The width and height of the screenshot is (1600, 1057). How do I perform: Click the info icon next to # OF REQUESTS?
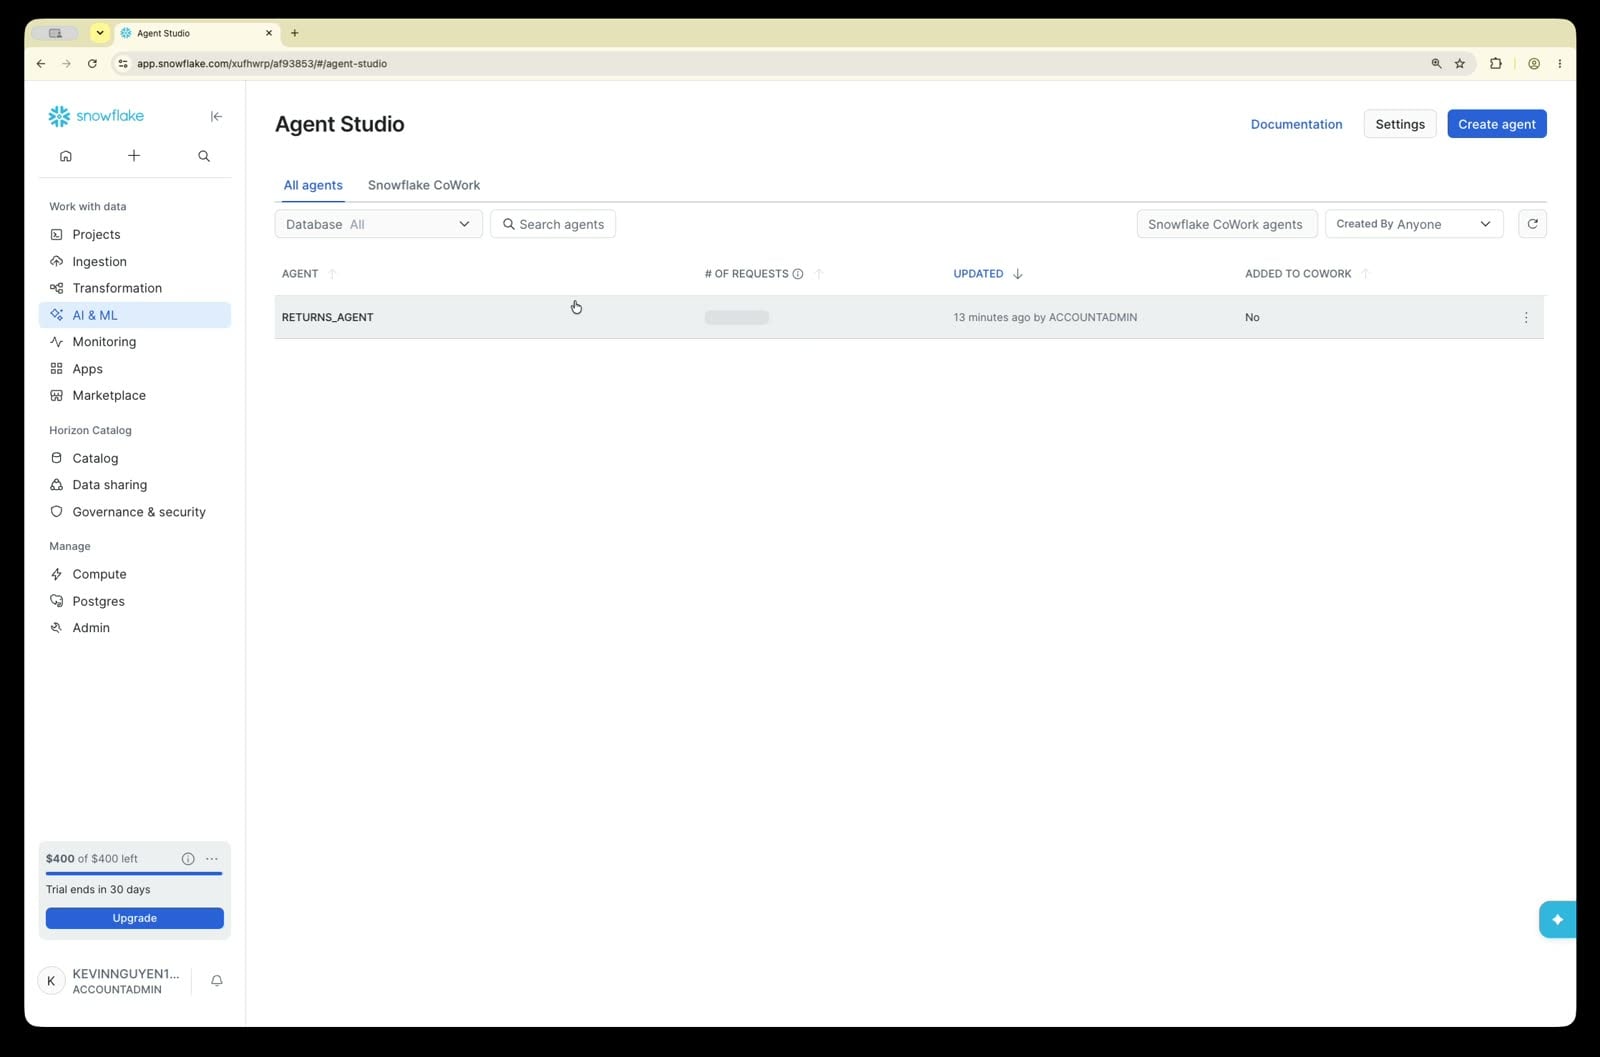tap(798, 274)
